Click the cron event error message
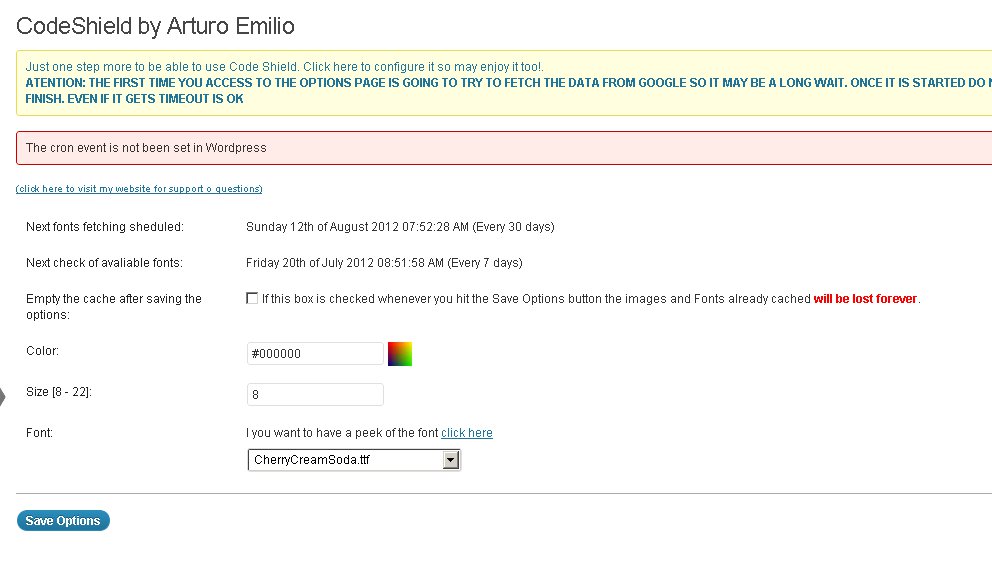992x572 pixels. pyautogui.click(x=146, y=148)
